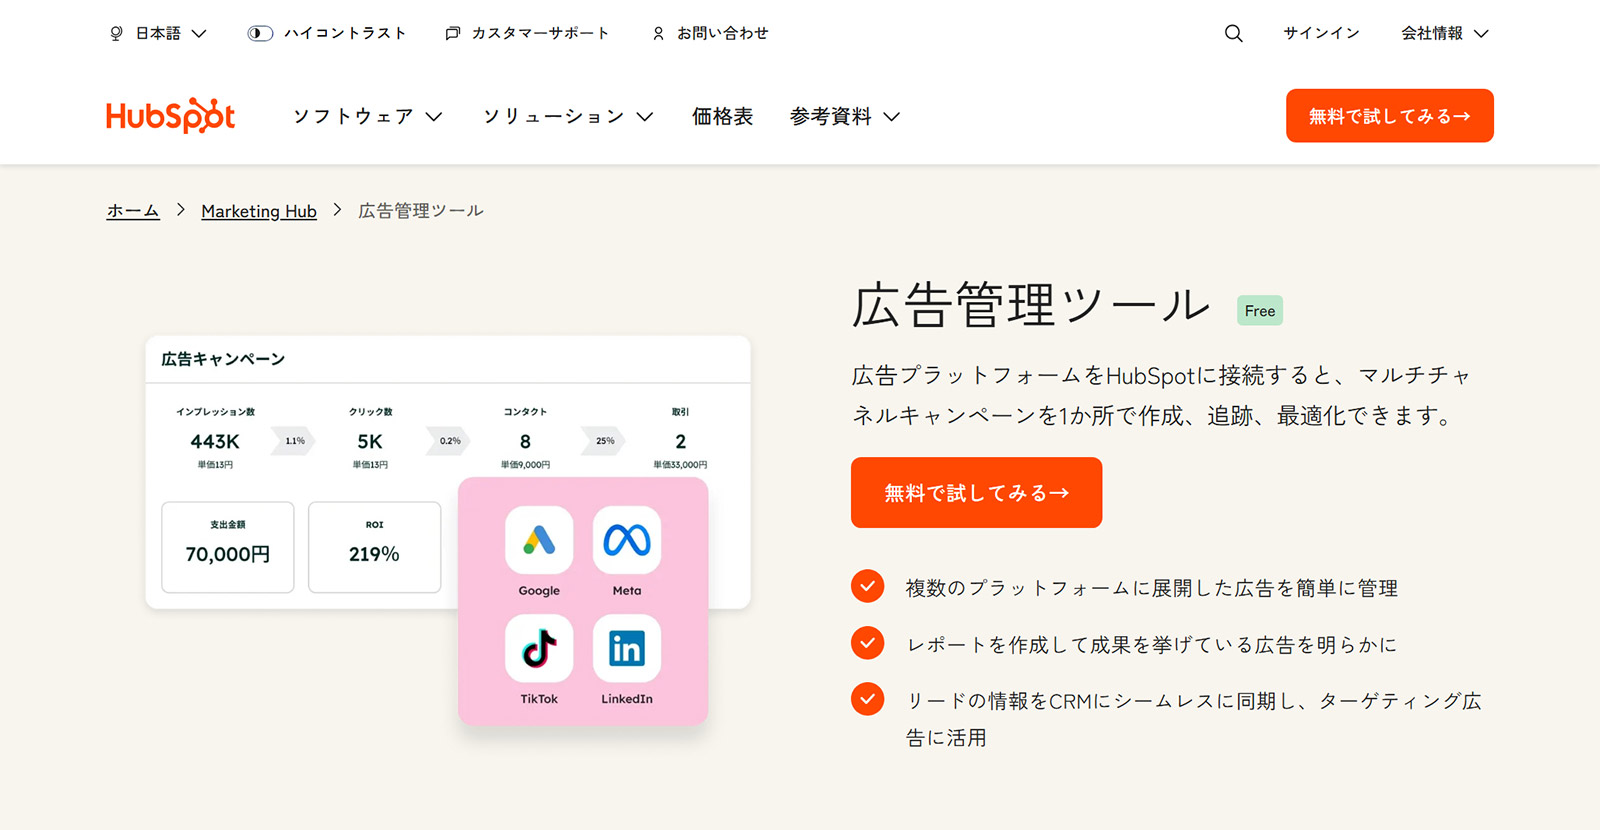Expand the ソフトウェア menu
The height and width of the screenshot is (830, 1600).
coord(368,116)
